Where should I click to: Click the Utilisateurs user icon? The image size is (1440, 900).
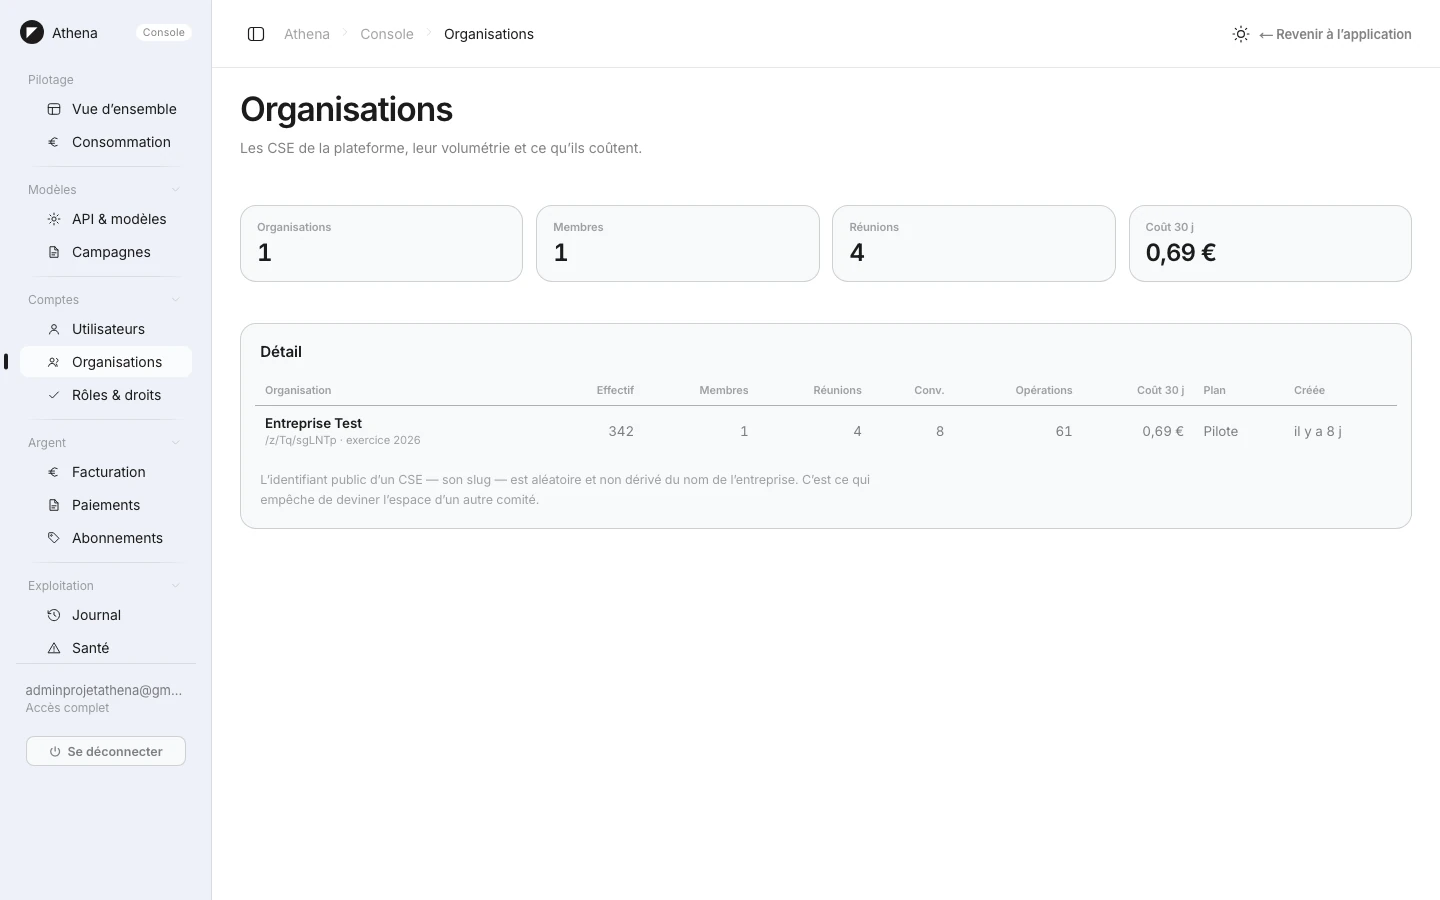coord(54,329)
